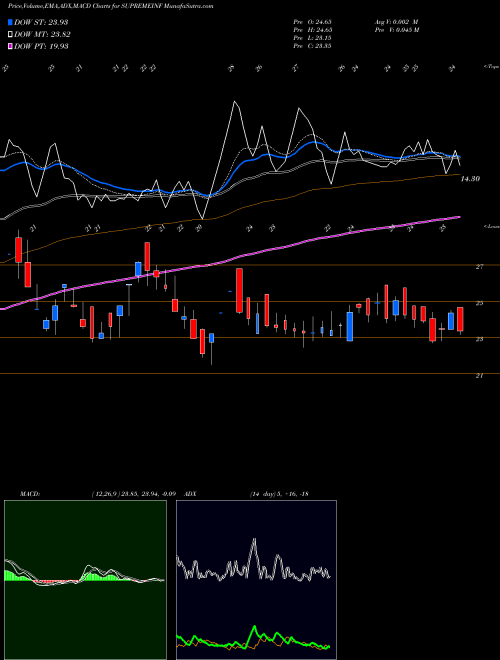Click the '<Tops' label at chart right

coord(491,67)
